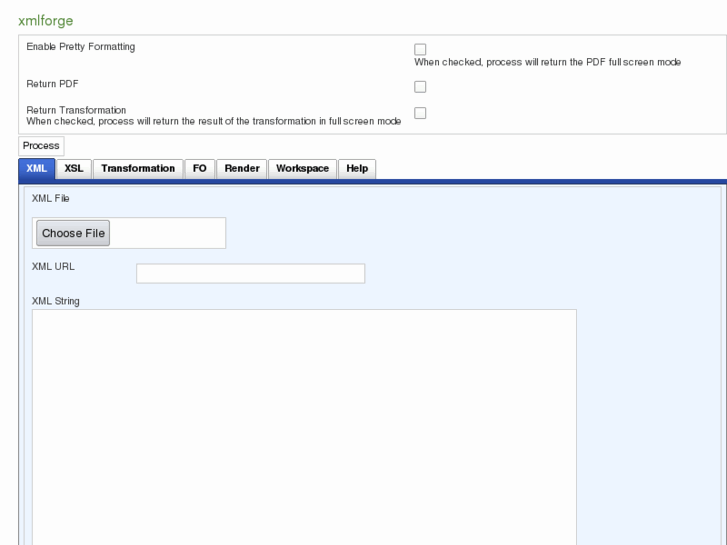Focus the XML URL input field
Image resolution: width=727 pixels, height=545 pixels.
pos(250,273)
